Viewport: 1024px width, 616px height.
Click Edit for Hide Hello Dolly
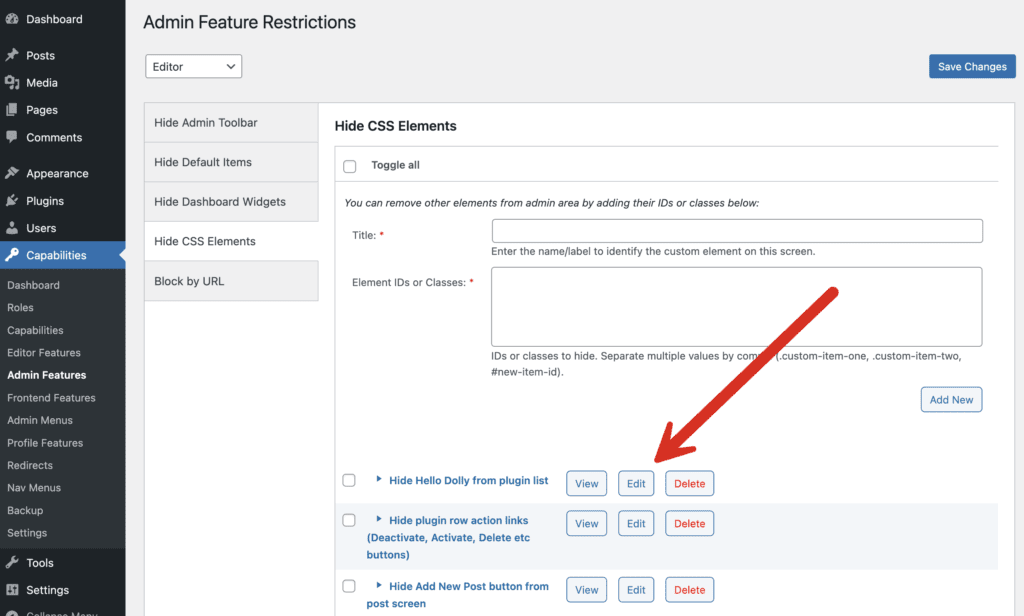click(636, 484)
